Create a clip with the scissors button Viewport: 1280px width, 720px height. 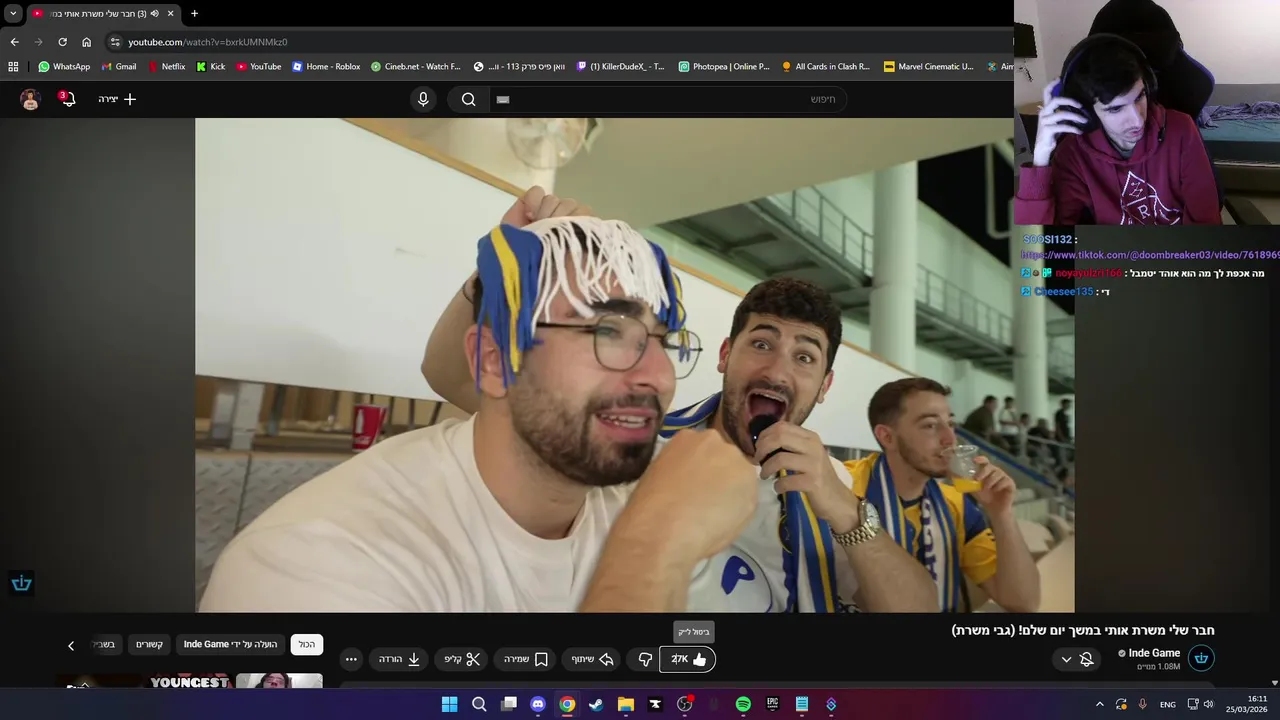coord(462,659)
